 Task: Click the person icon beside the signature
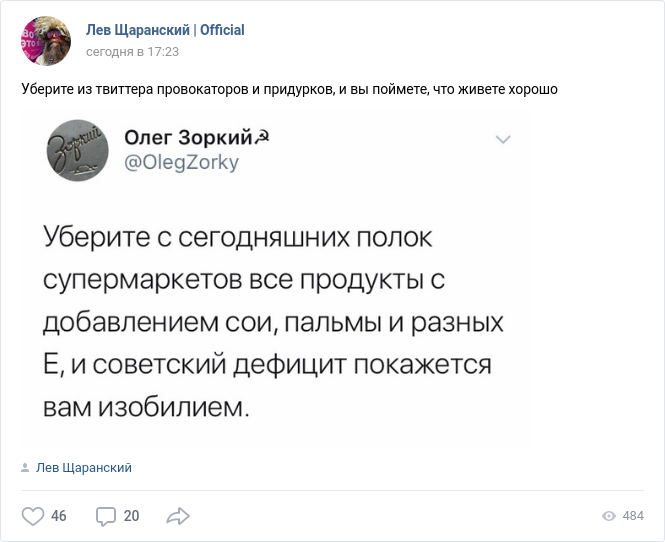[26, 467]
